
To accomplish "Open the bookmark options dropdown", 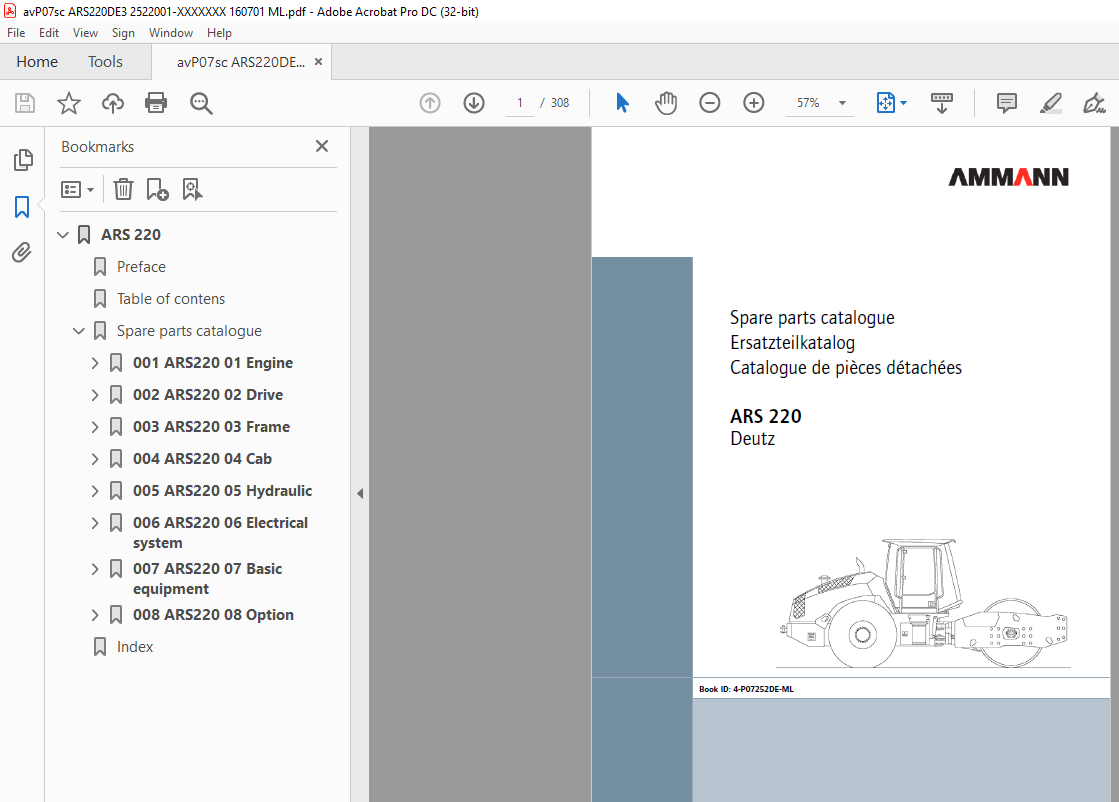I will (78, 189).
